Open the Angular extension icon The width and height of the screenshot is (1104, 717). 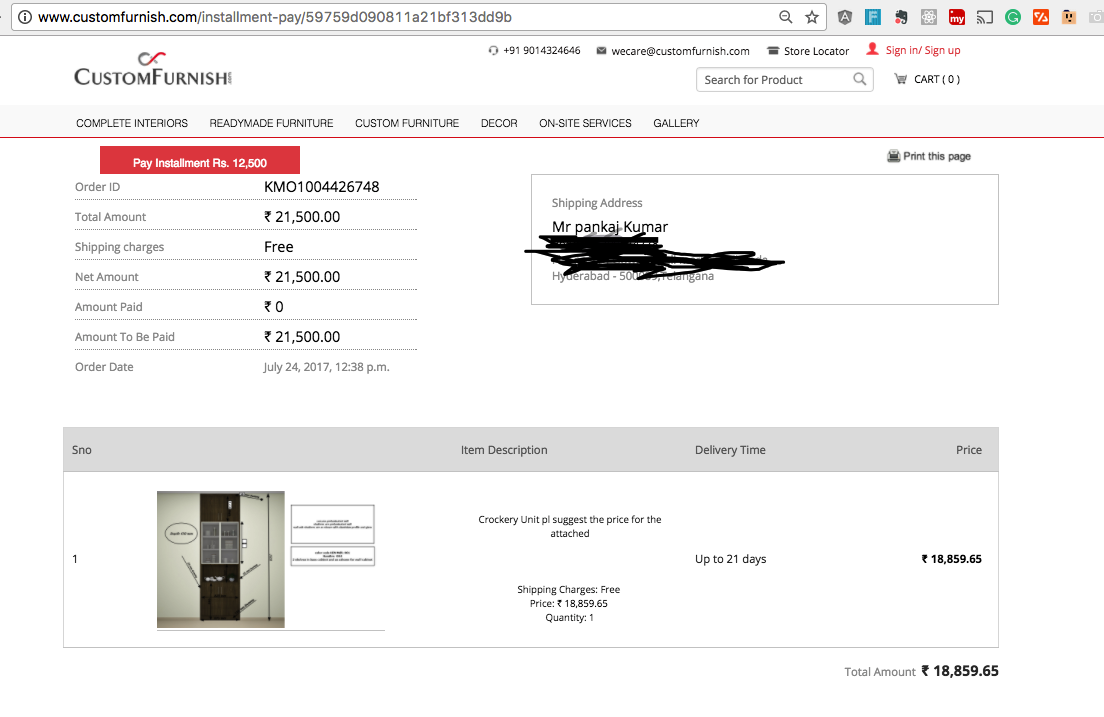845,17
